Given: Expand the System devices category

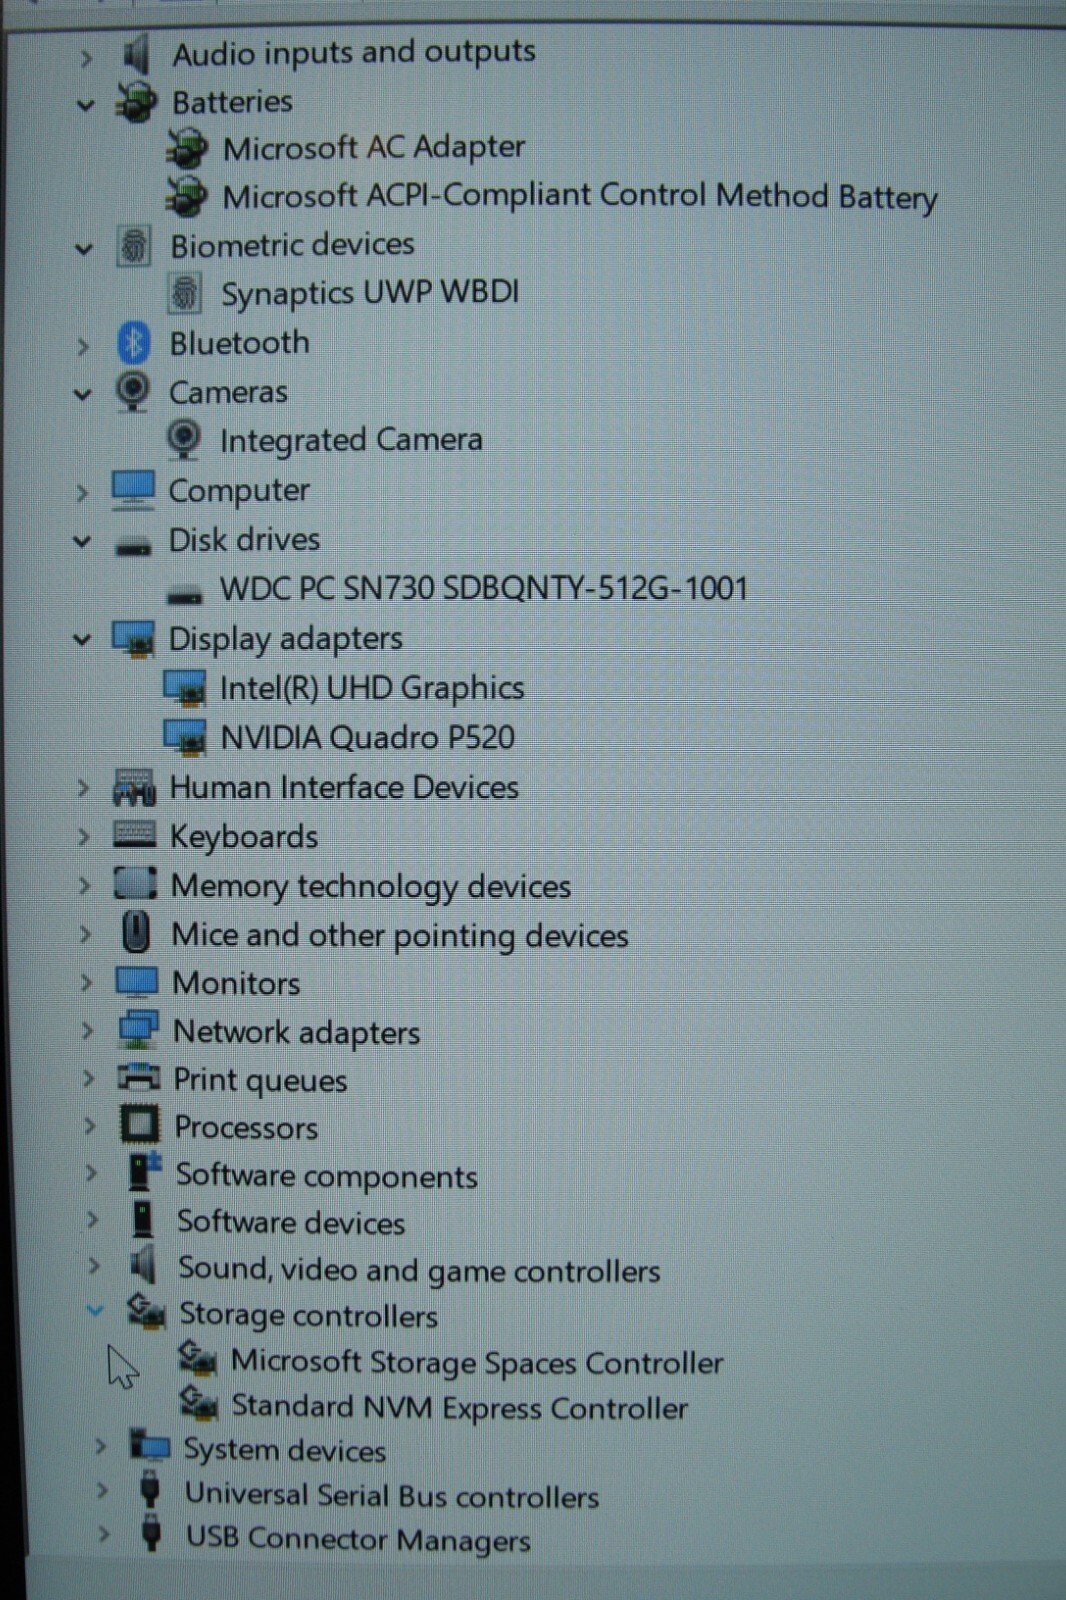Looking at the screenshot, I should (100, 1446).
